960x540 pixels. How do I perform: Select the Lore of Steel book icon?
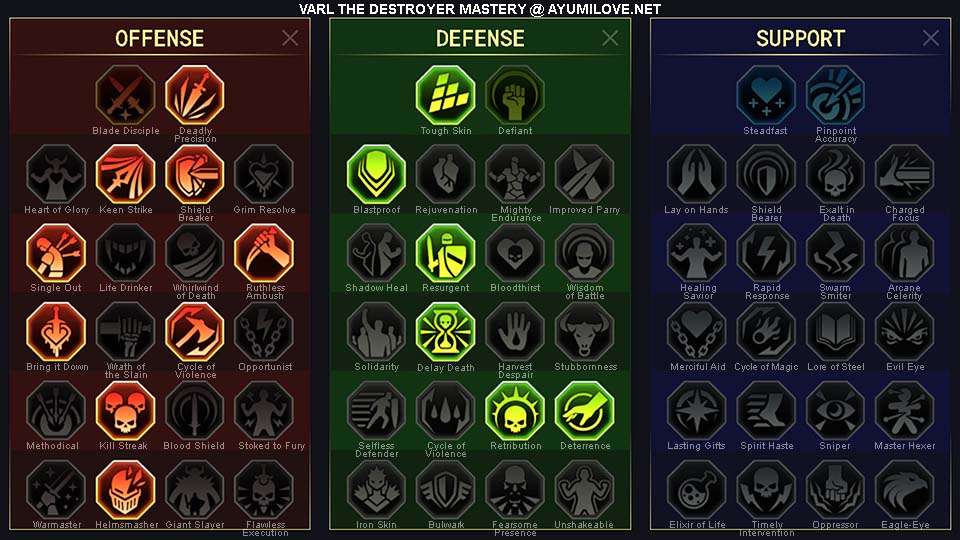835,331
